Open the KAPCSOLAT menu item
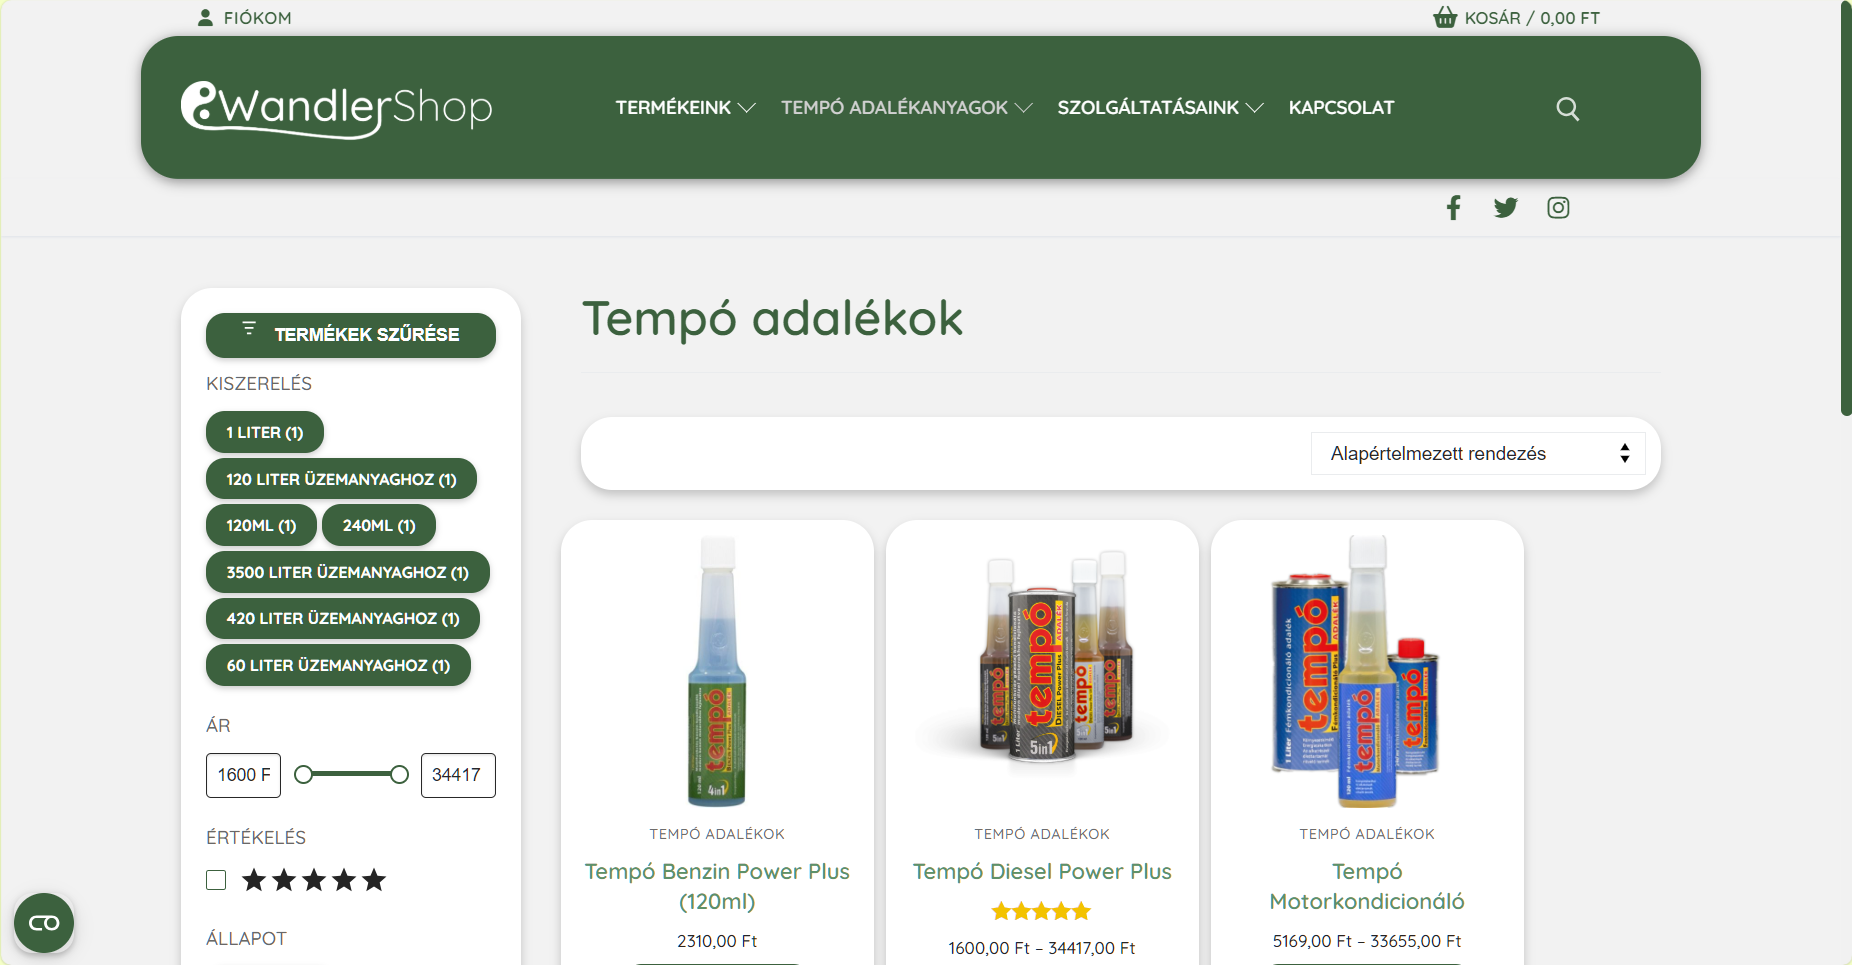 point(1340,108)
